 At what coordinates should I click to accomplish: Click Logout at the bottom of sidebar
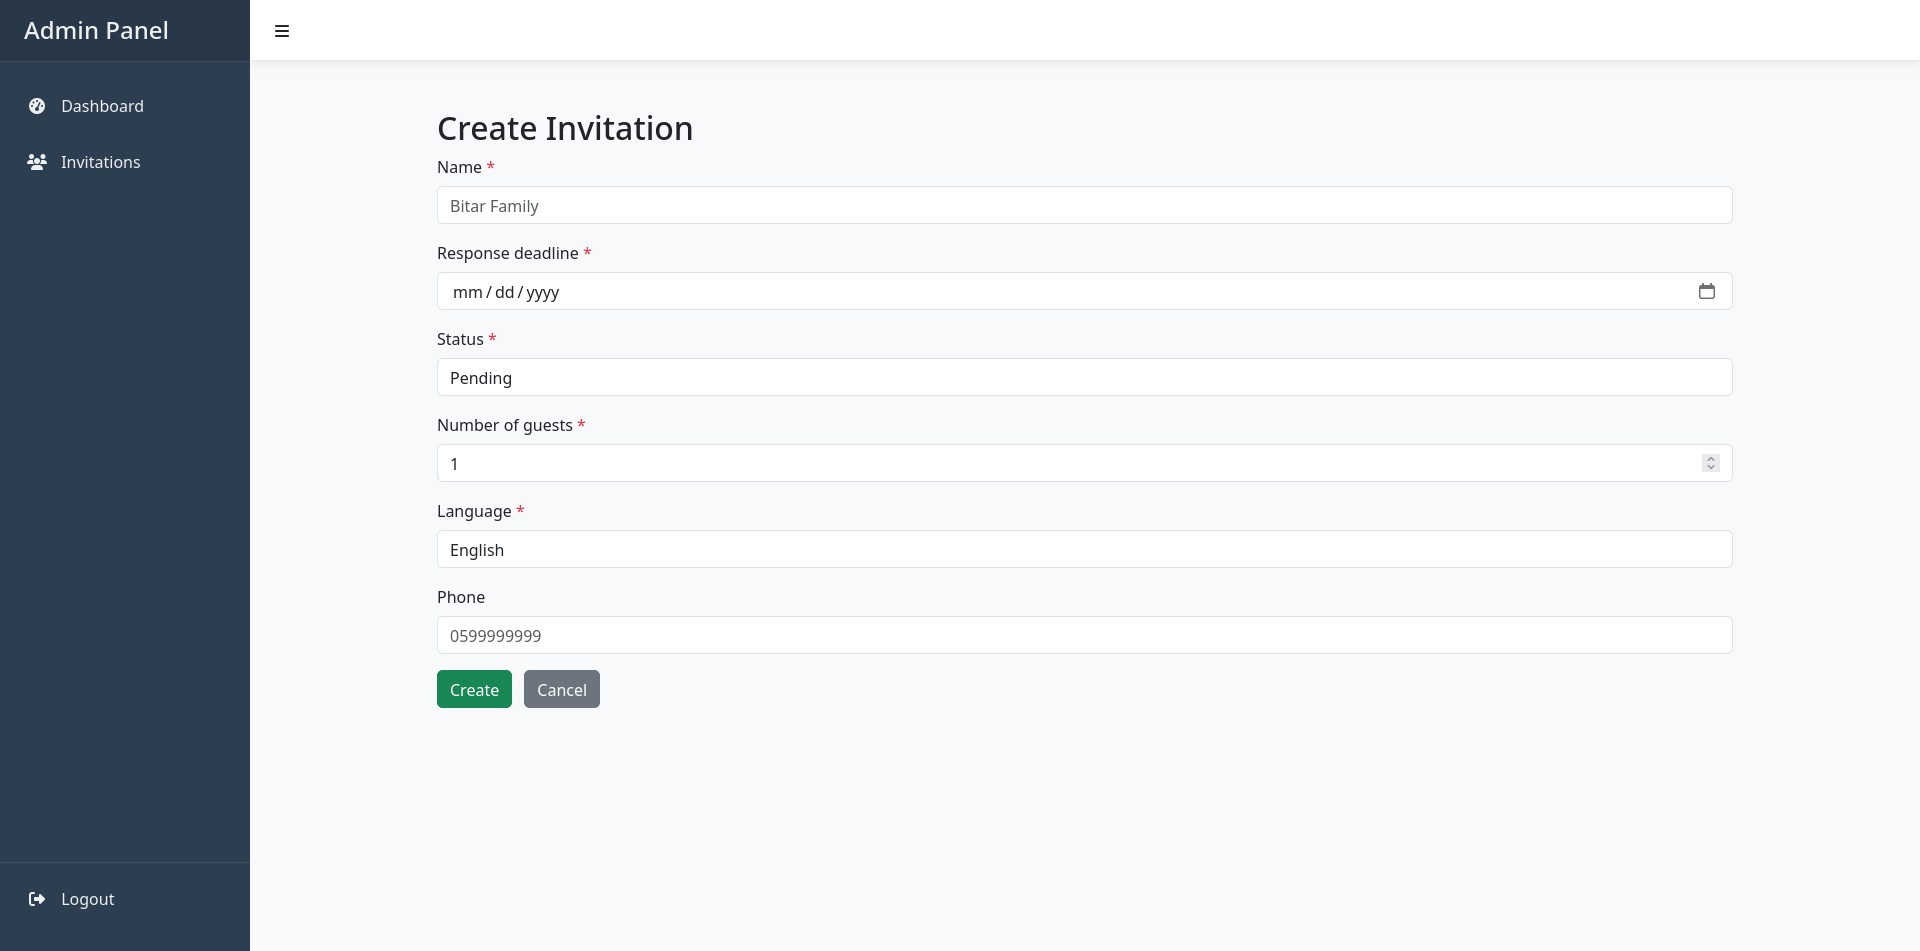click(86, 899)
